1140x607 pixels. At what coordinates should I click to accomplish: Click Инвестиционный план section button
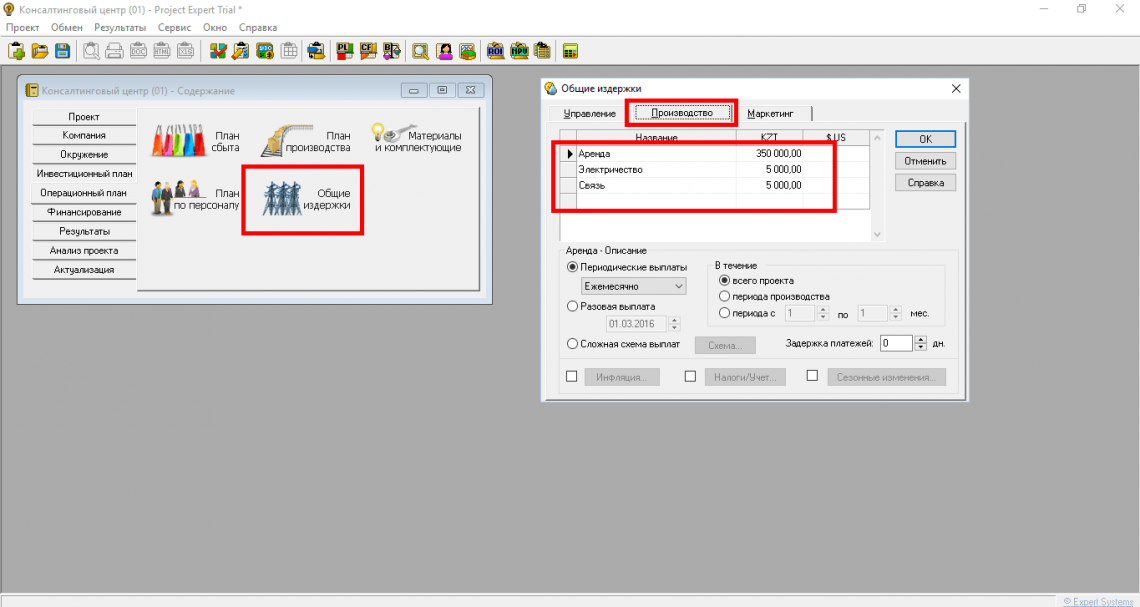coord(84,174)
